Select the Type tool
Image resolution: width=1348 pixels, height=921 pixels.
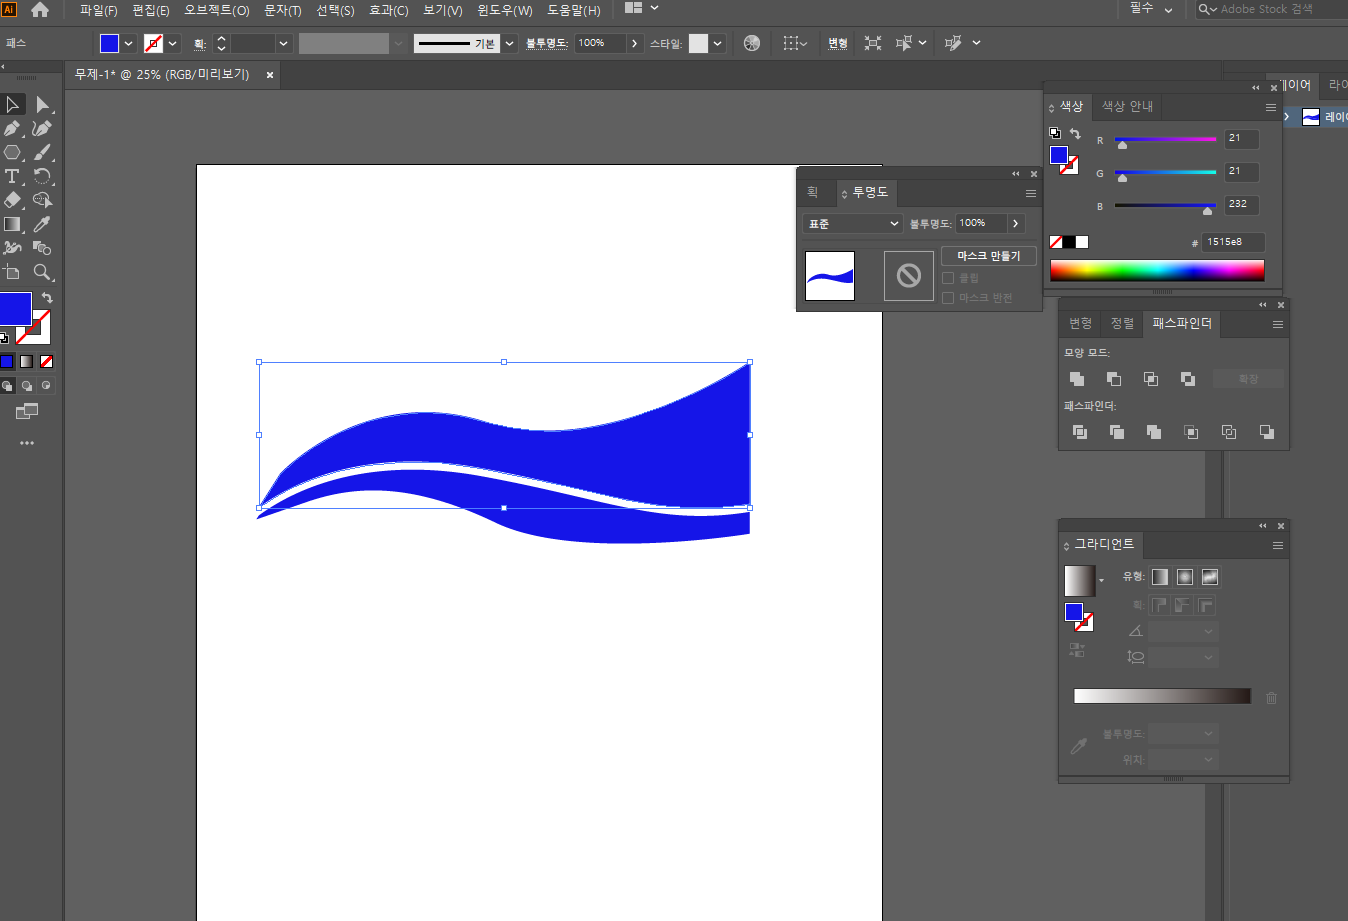tap(12, 176)
